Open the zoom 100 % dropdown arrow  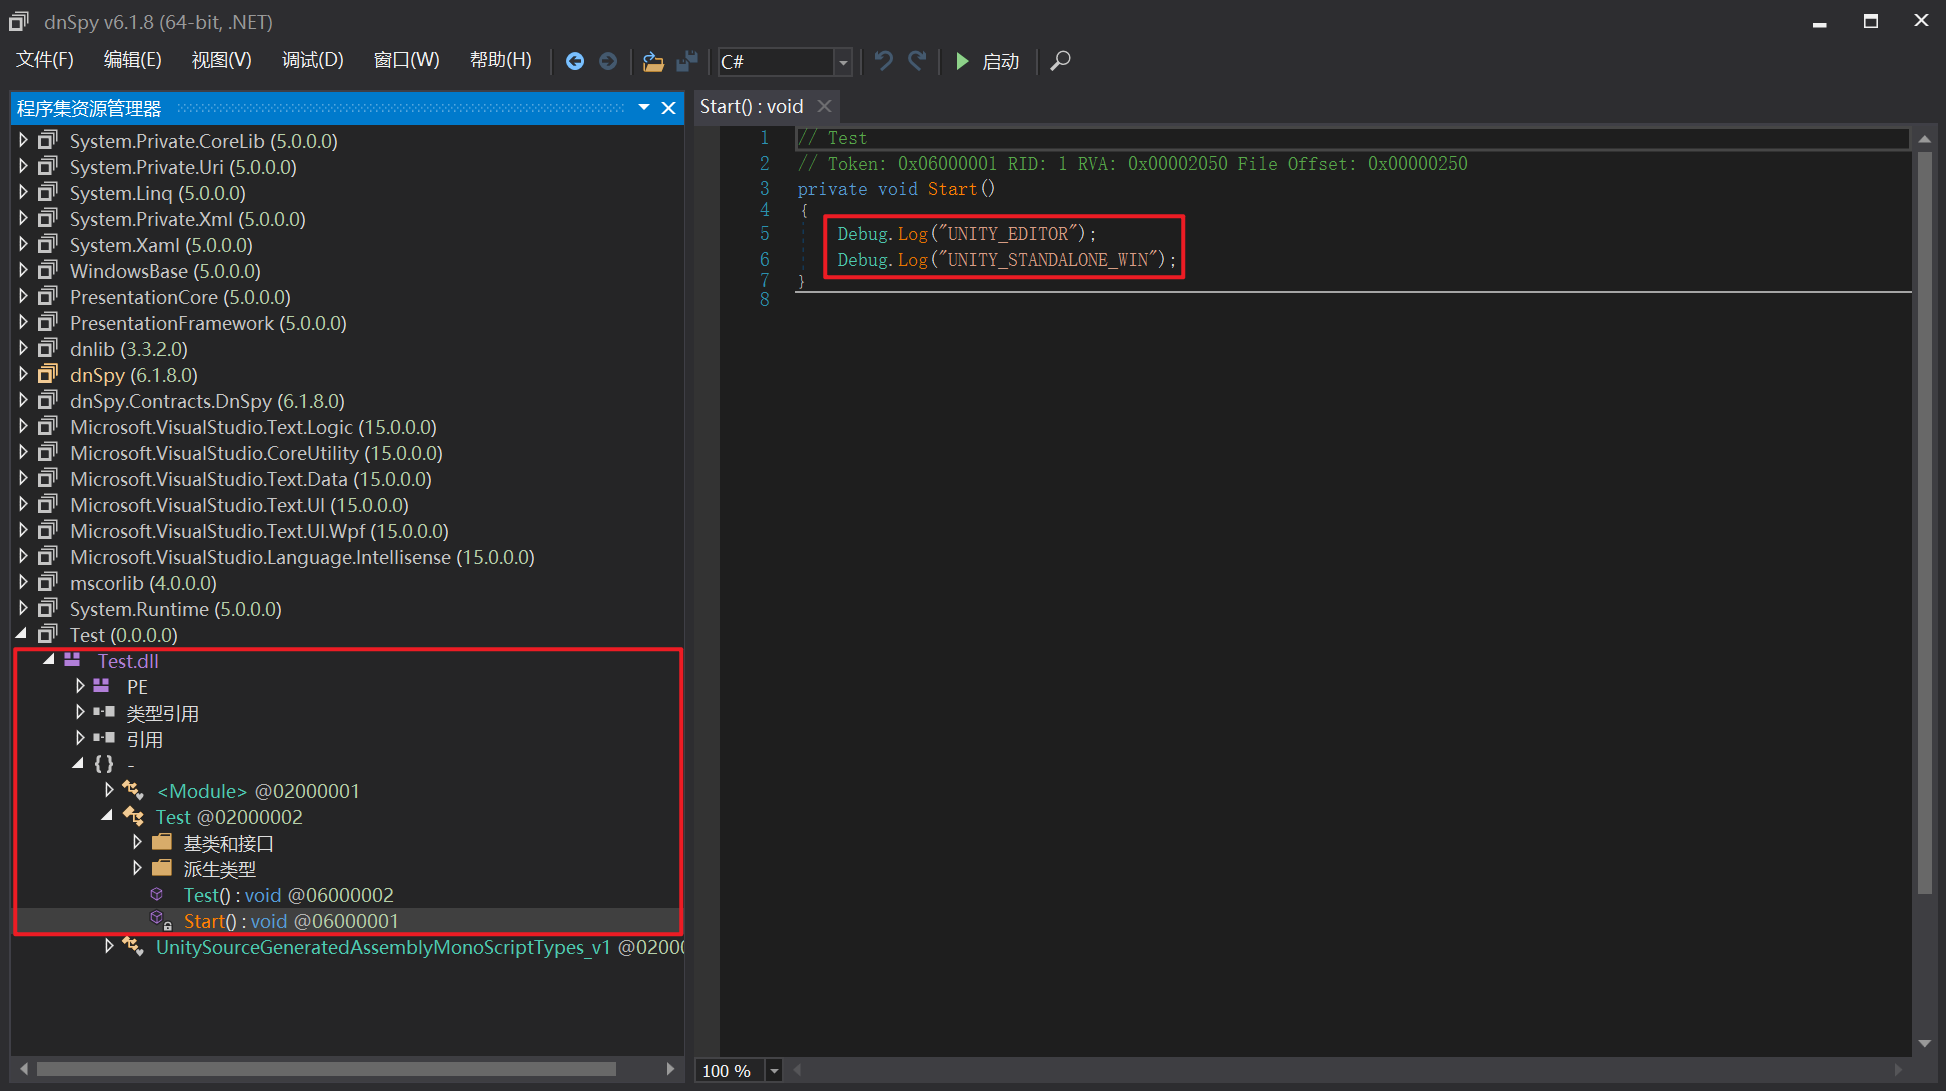click(x=774, y=1071)
